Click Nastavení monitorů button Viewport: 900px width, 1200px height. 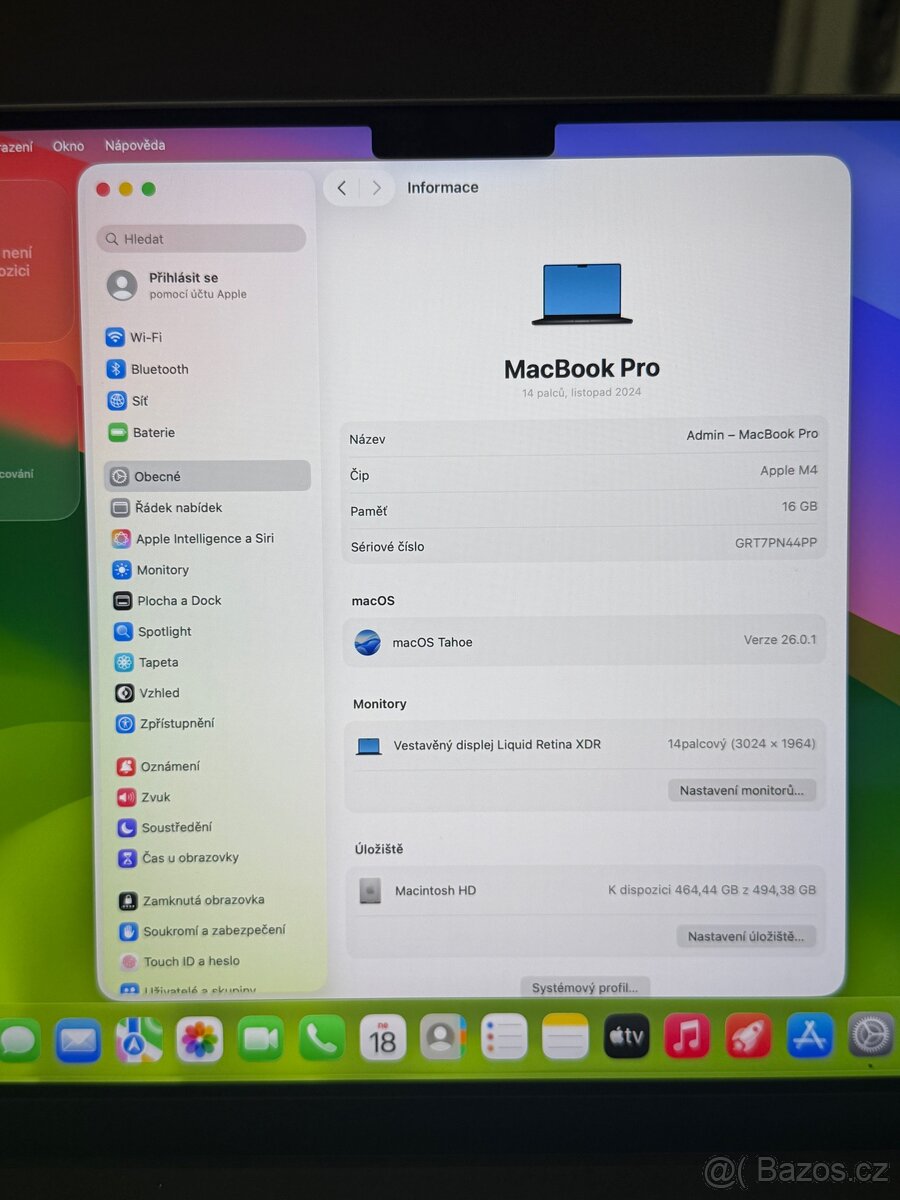[x=742, y=790]
